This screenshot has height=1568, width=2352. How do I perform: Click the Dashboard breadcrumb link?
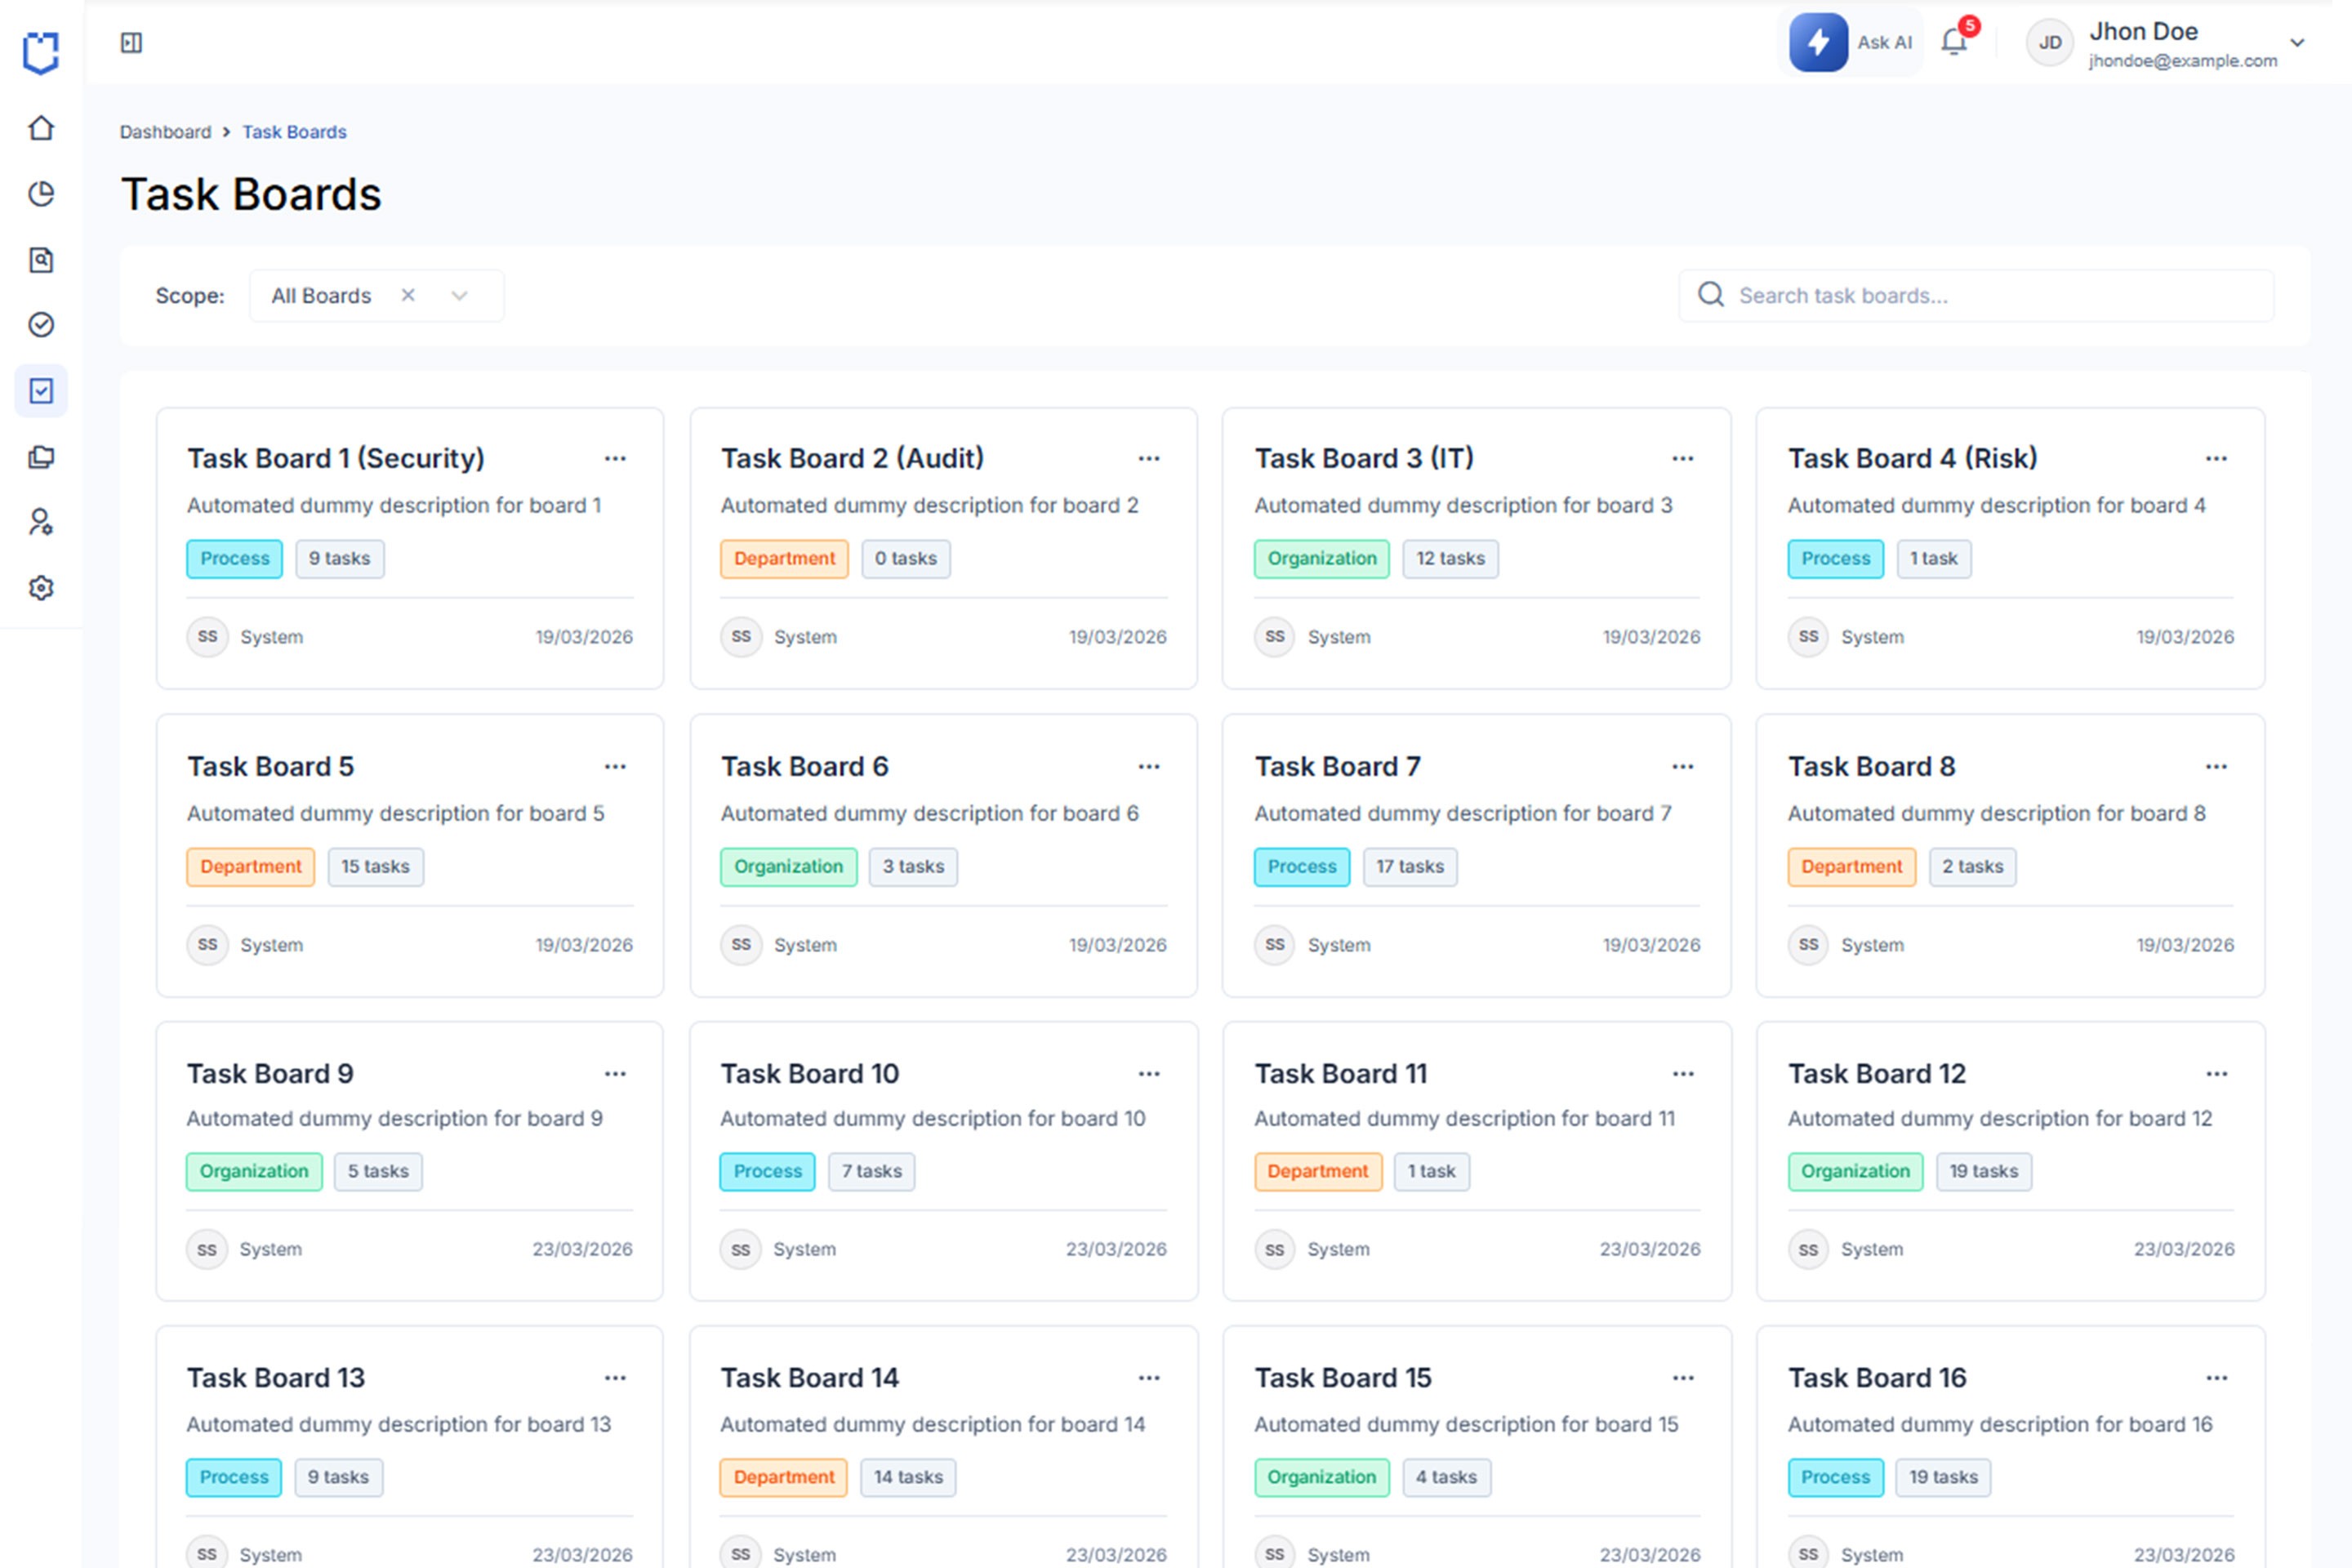tap(165, 132)
